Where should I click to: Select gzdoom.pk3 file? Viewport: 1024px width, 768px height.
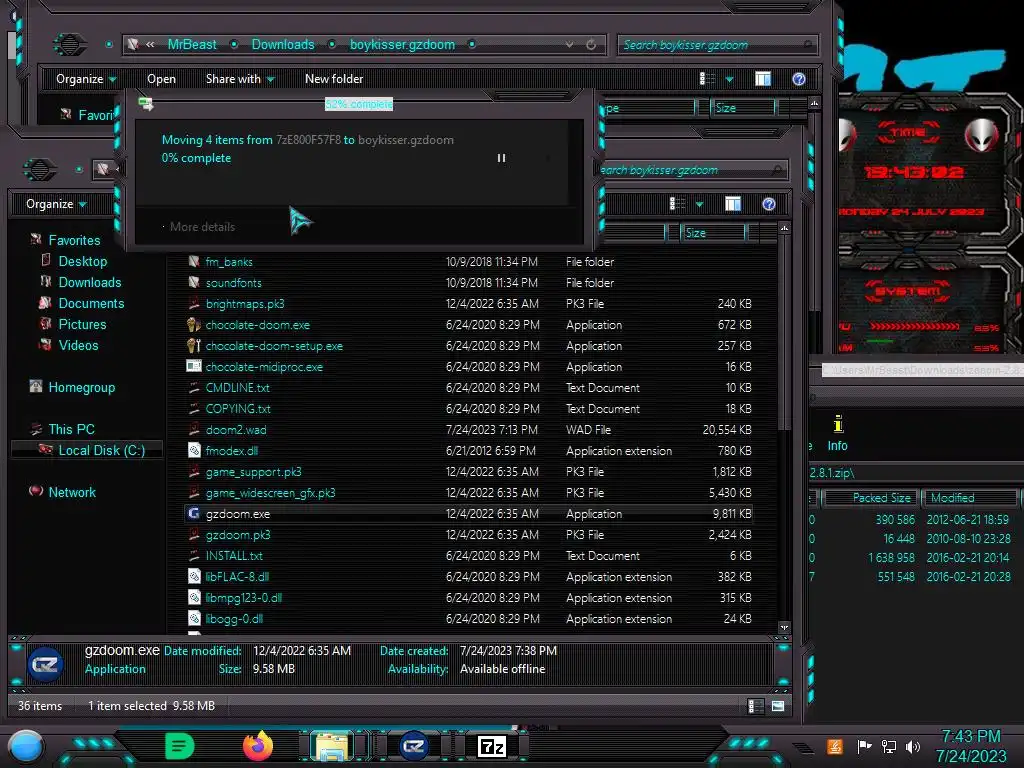(x=238, y=535)
